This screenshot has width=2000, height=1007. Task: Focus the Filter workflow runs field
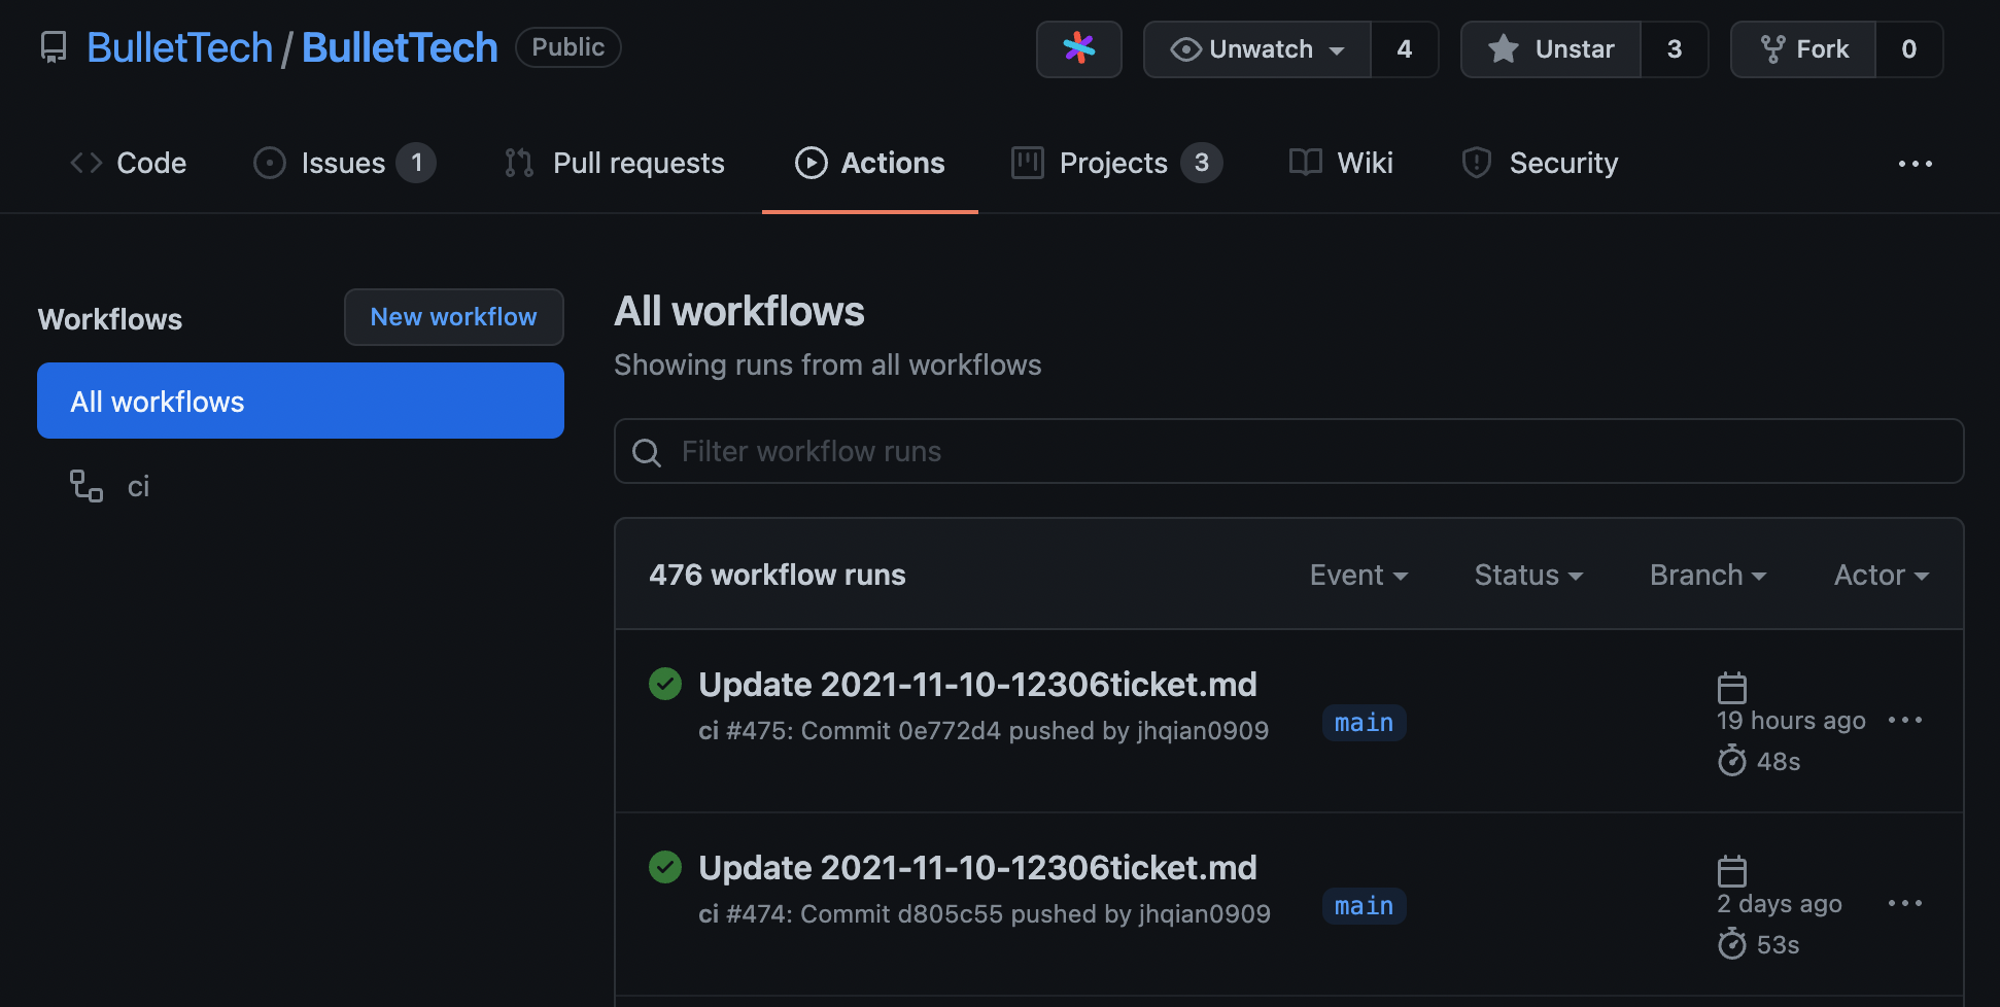tap(1289, 452)
